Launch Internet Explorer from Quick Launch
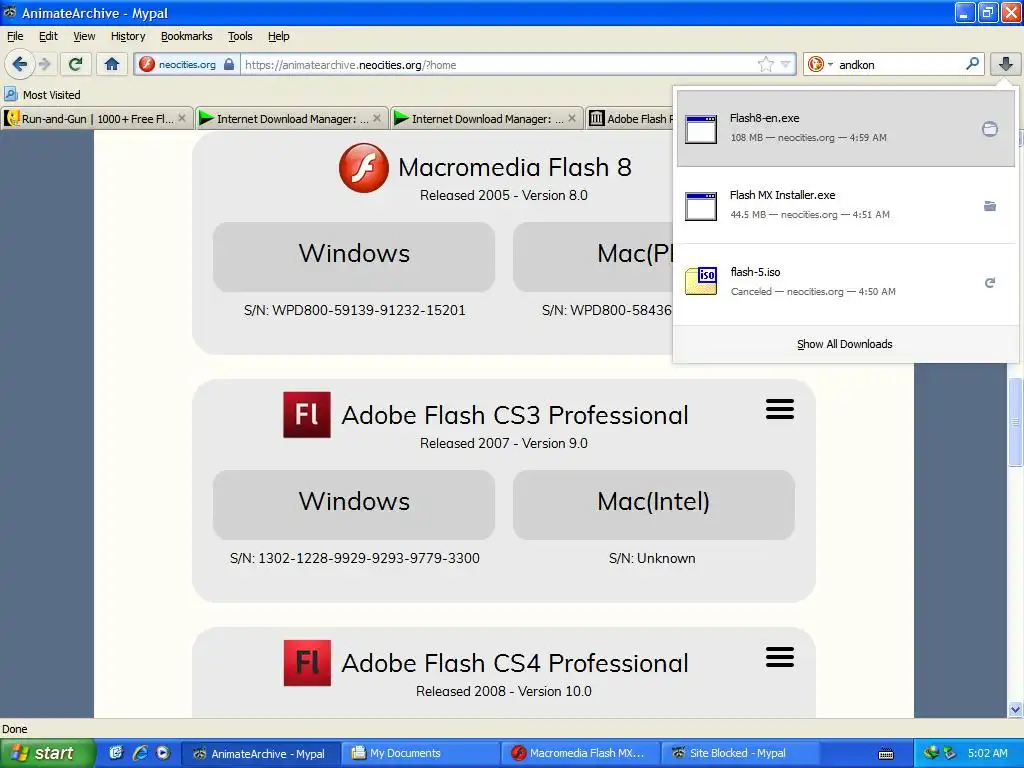1024x768 pixels. point(140,753)
